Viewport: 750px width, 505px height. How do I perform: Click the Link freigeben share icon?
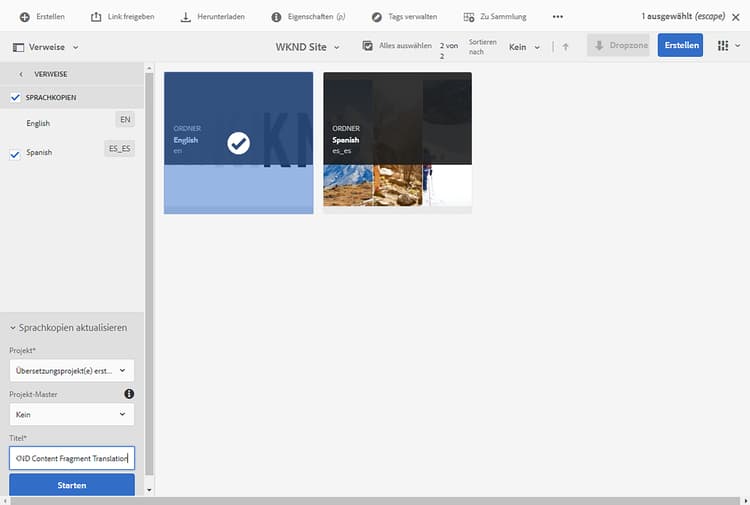pos(96,17)
